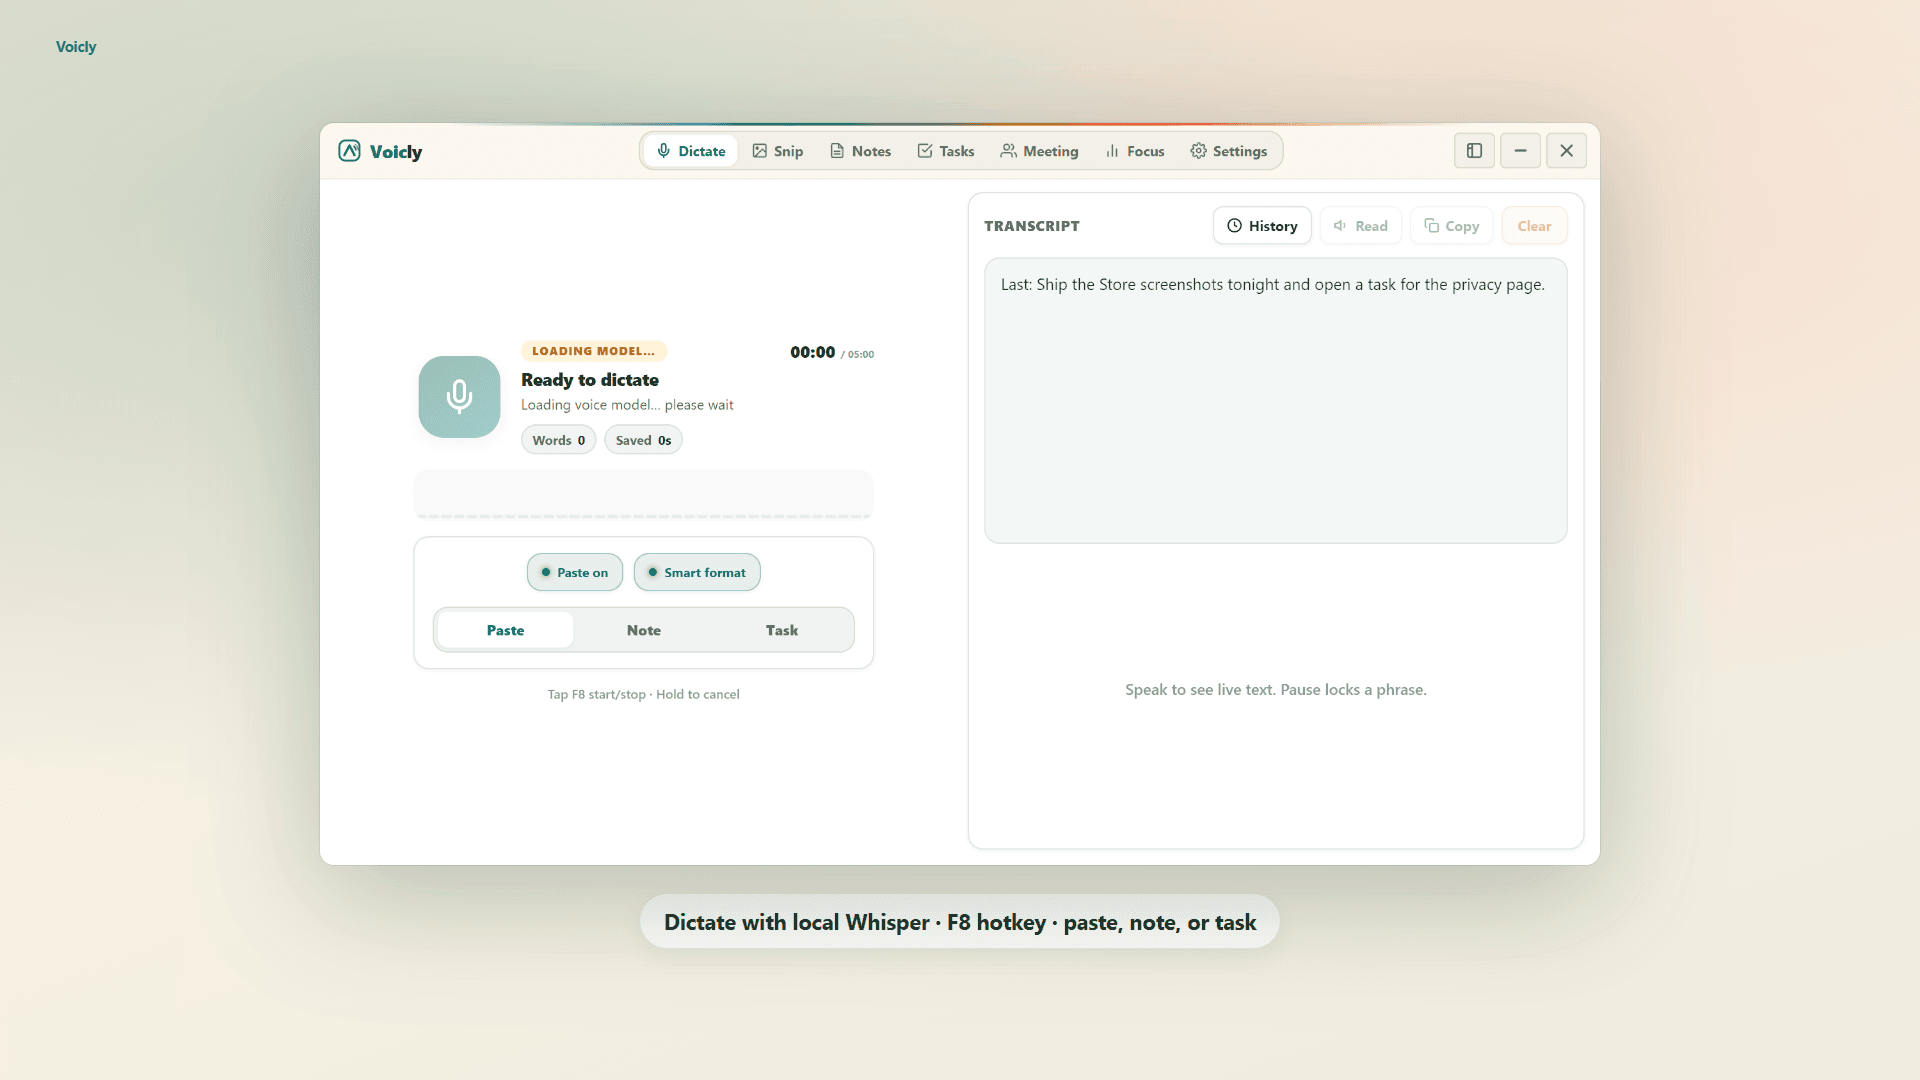This screenshot has width=1920, height=1080.
Task: Click the audio waveform strip
Action: 644,495
